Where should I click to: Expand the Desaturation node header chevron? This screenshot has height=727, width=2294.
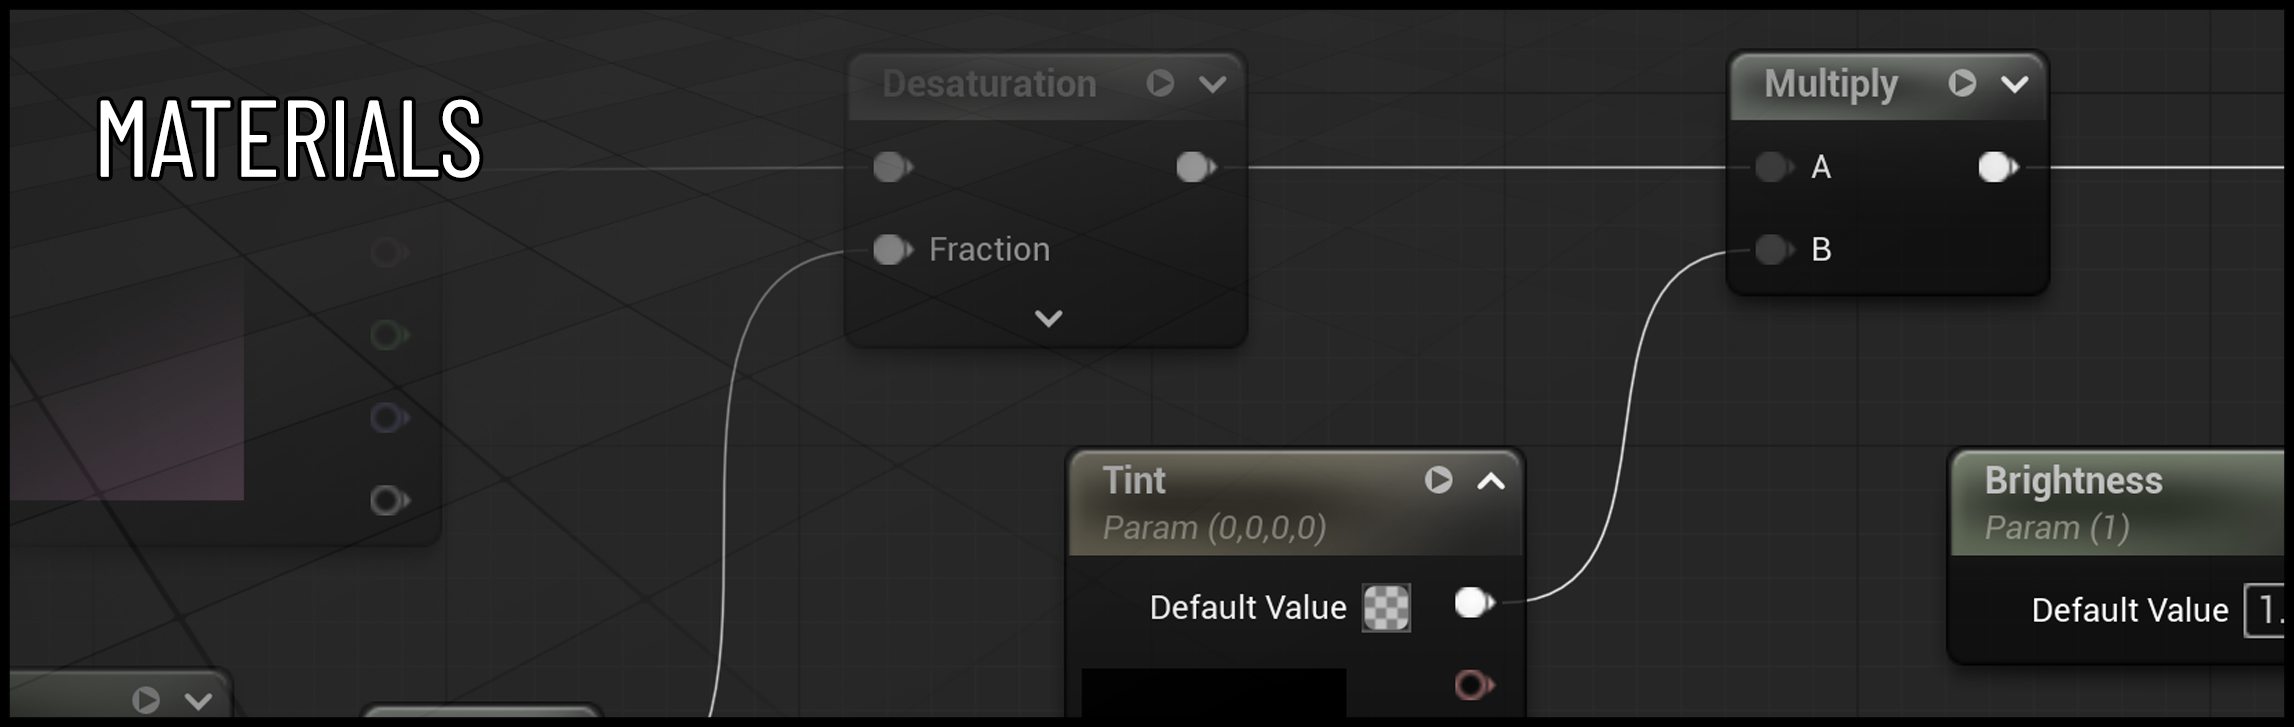[x=1212, y=84]
